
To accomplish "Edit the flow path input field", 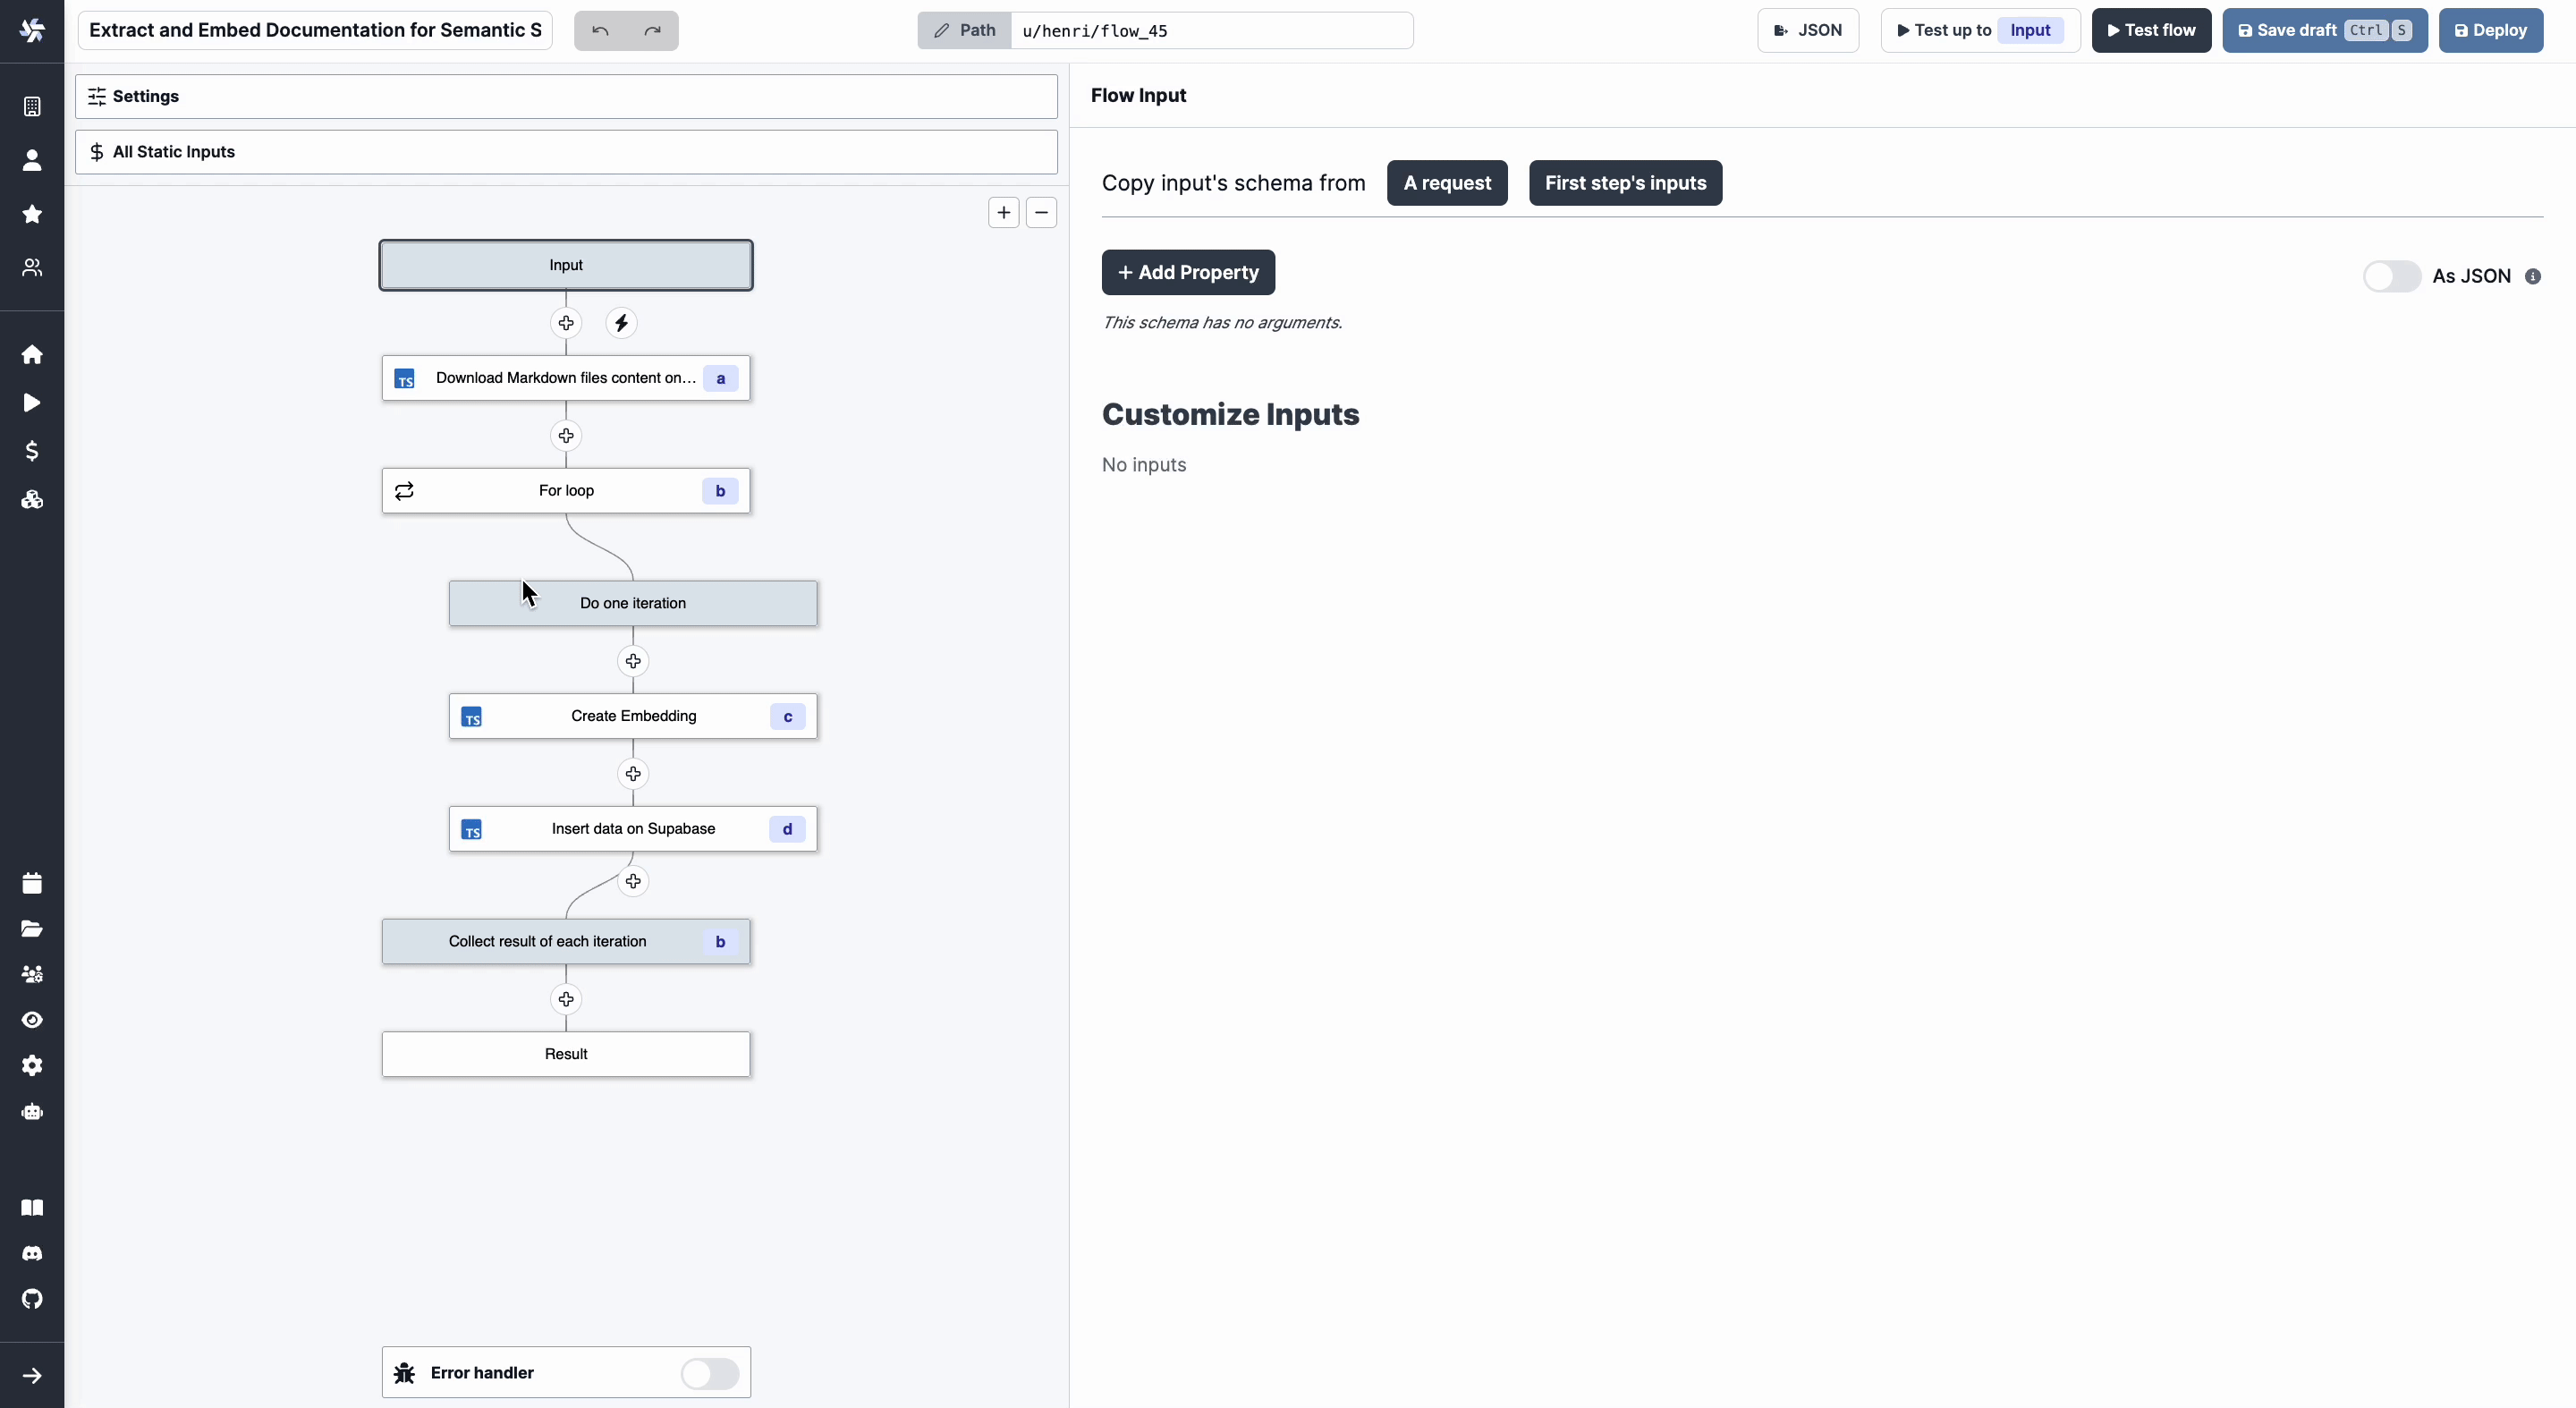I will 1214,30.
